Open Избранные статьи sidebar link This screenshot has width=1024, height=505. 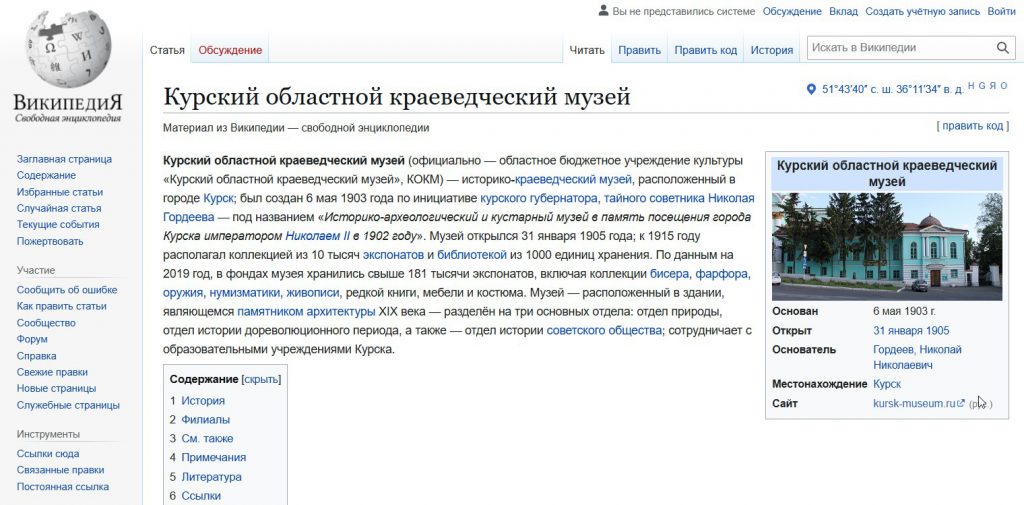59,192
